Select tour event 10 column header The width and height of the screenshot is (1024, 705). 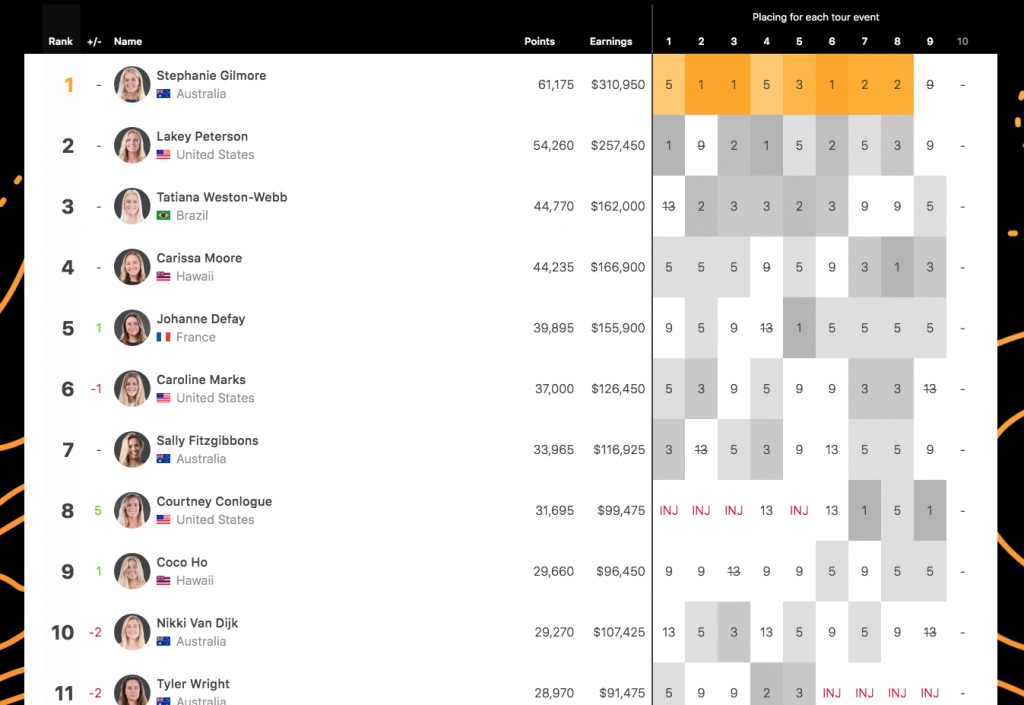[963, 41]
